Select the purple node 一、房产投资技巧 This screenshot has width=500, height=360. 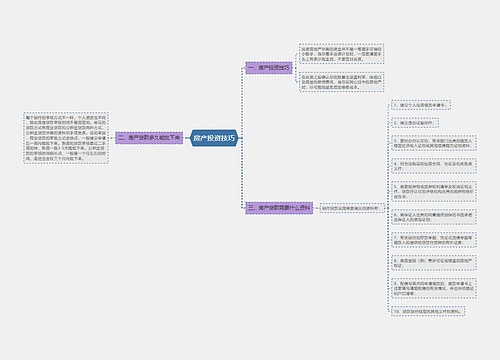(x=269, y=68)
